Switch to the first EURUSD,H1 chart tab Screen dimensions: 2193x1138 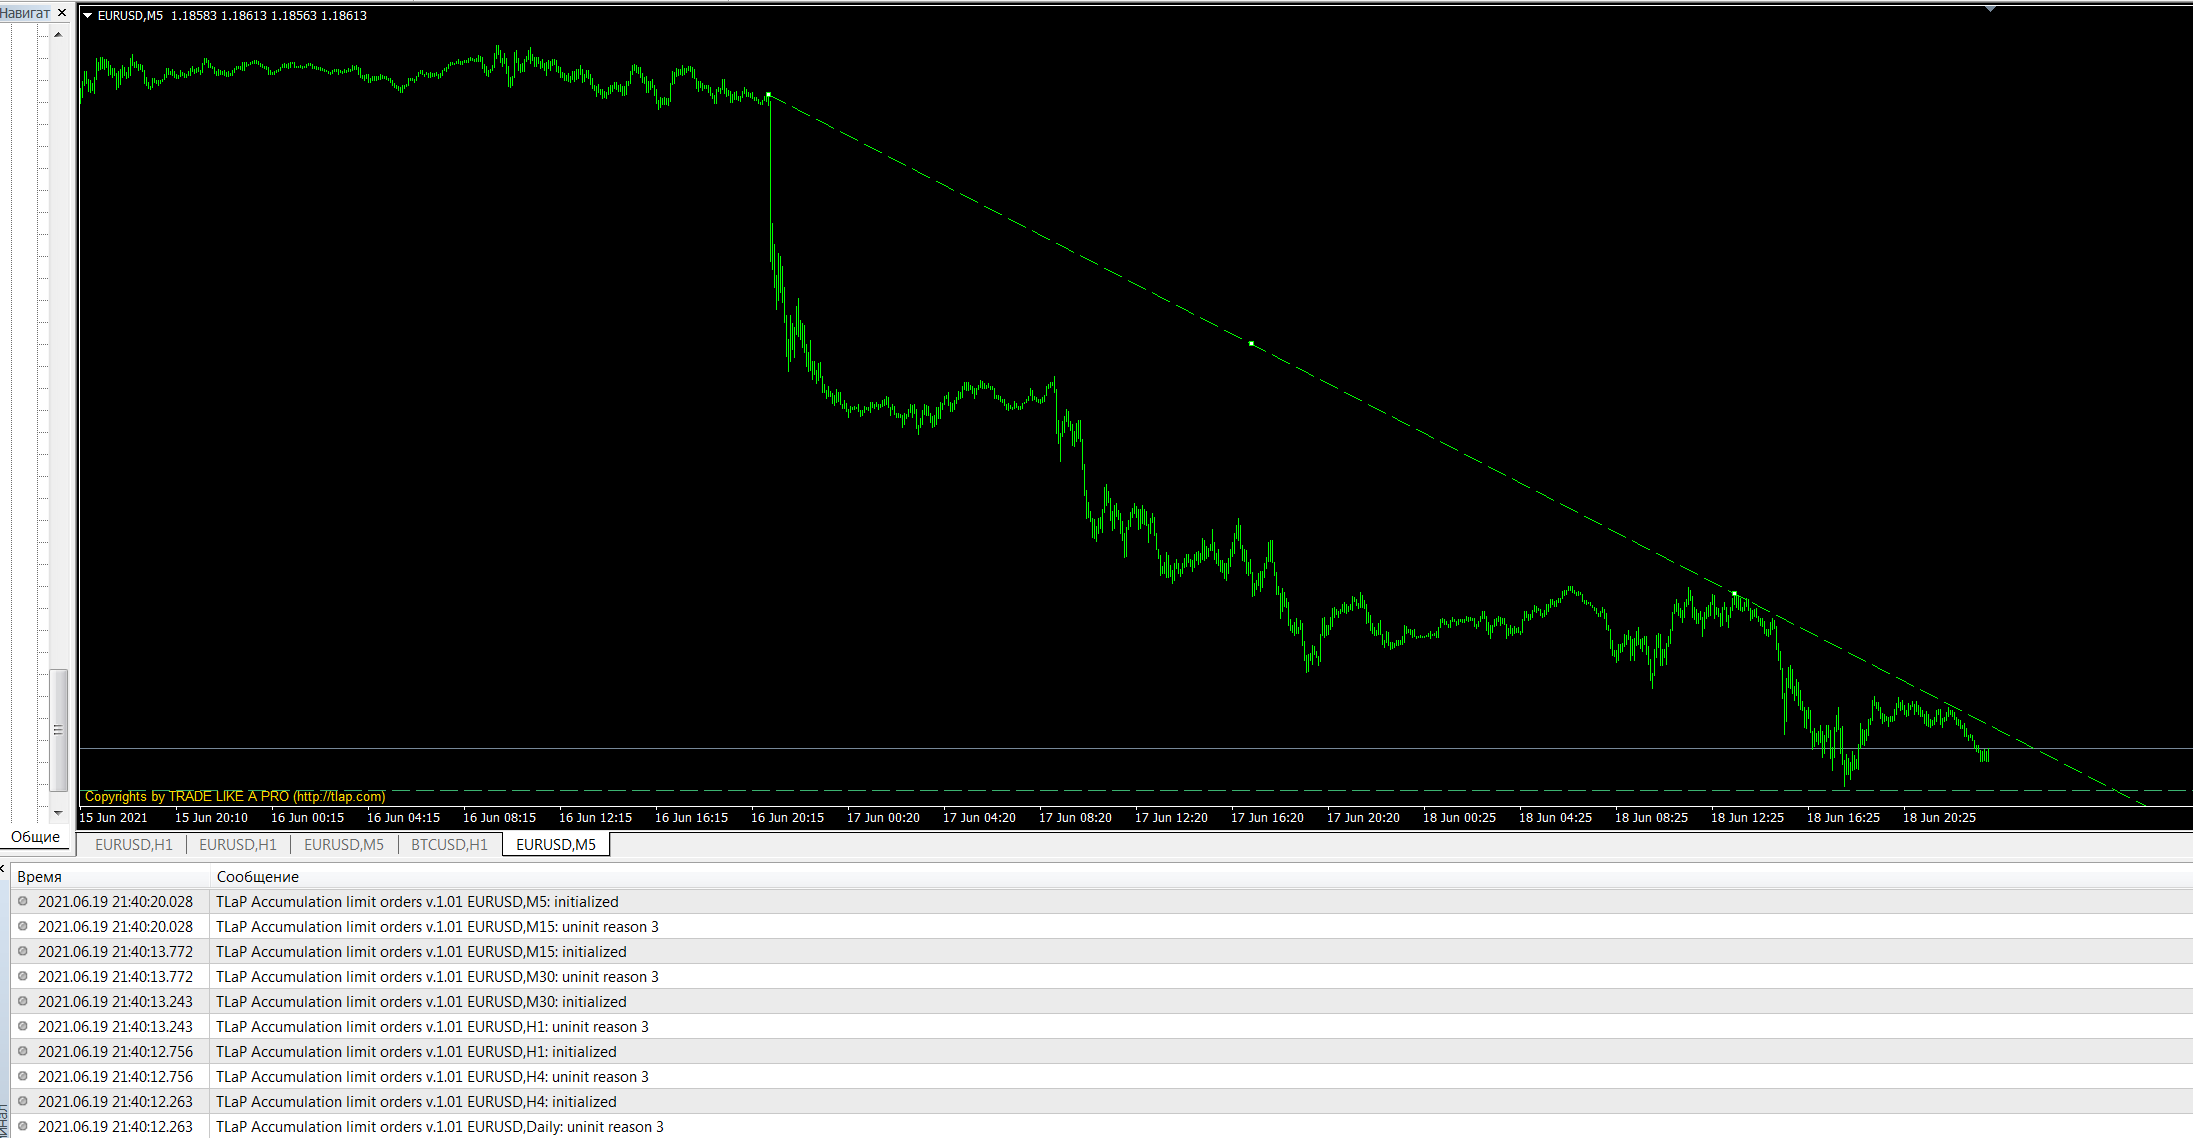(x=134, y=845)
